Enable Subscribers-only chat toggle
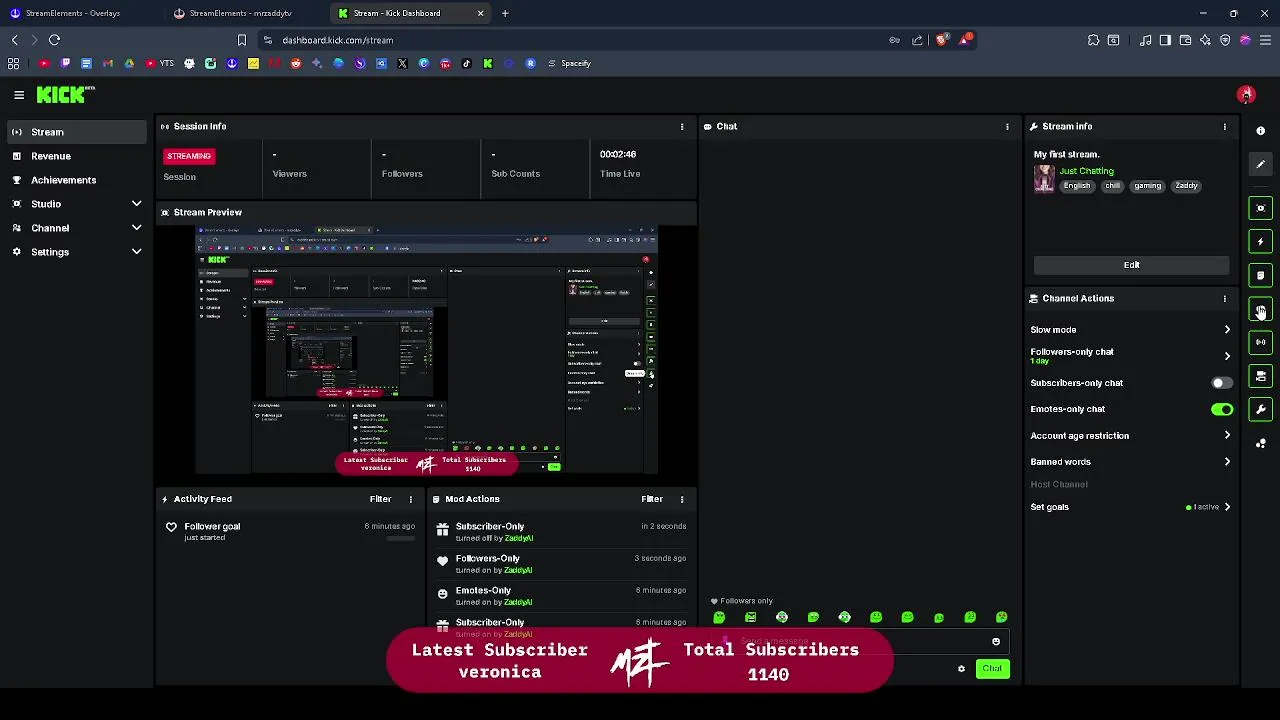Viewport: 1280px width, 720px height. pyautogui.click(x=1221, y=383)
